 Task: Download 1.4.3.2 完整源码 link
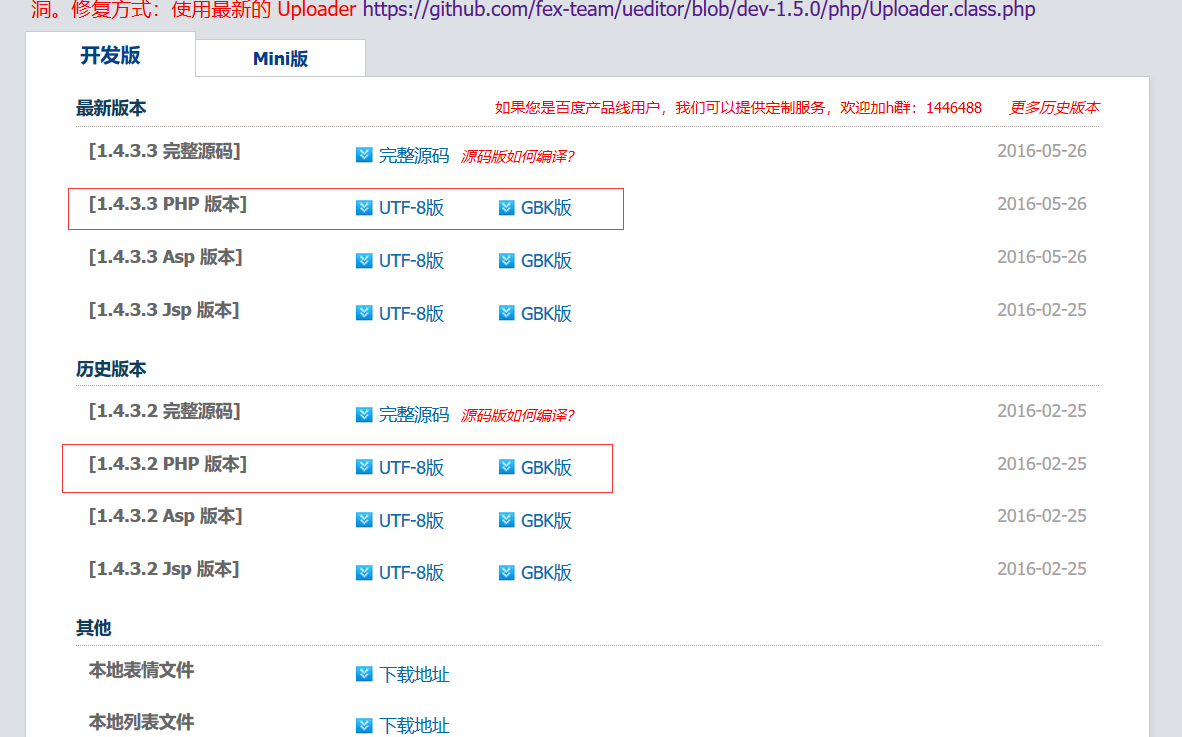(414, 414)
